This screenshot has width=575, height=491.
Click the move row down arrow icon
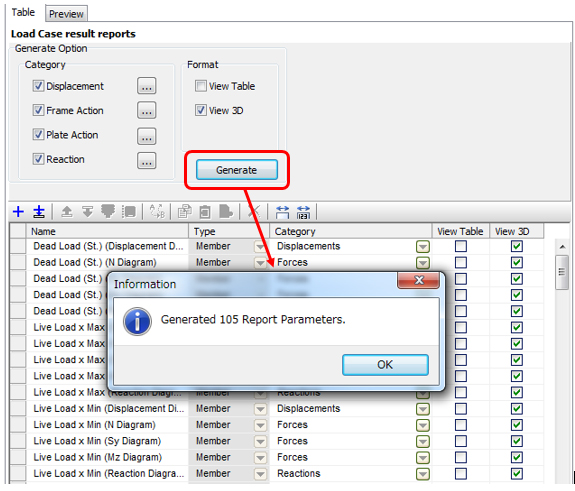click(87, 212)
